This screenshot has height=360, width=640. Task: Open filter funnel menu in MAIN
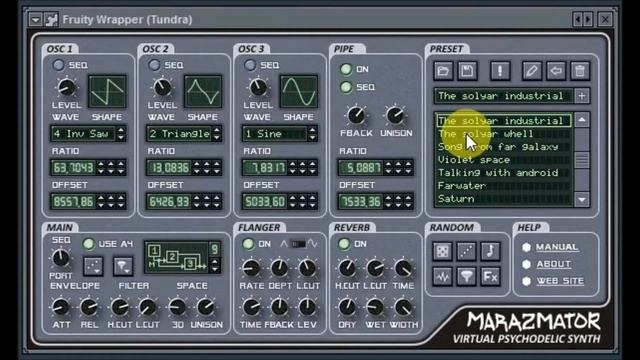pyautogui.click(x=122, y=266)
